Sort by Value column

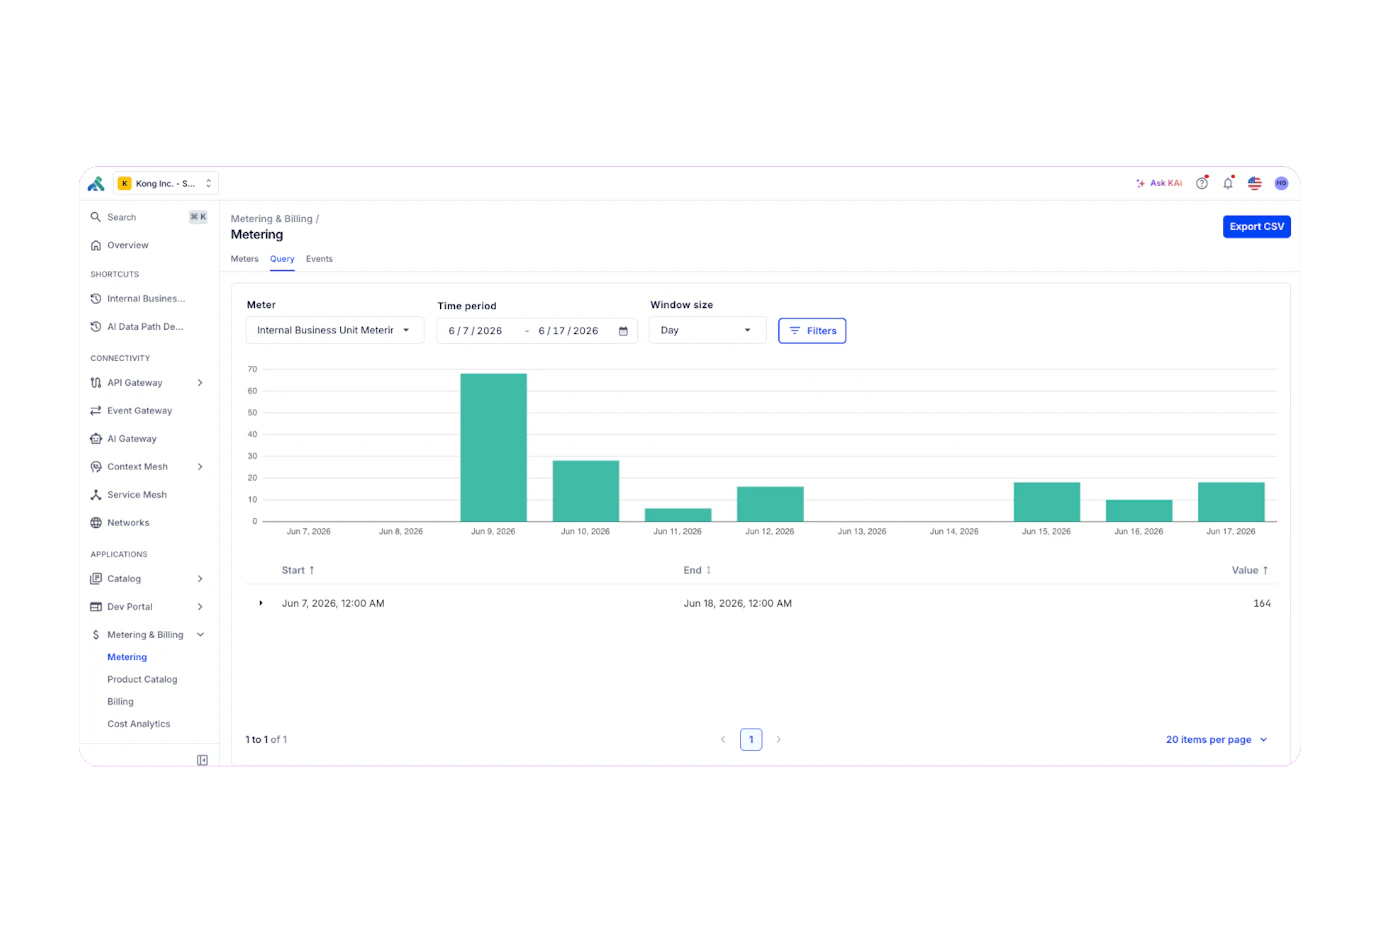pyautogui.click(x=1250, y=570)
